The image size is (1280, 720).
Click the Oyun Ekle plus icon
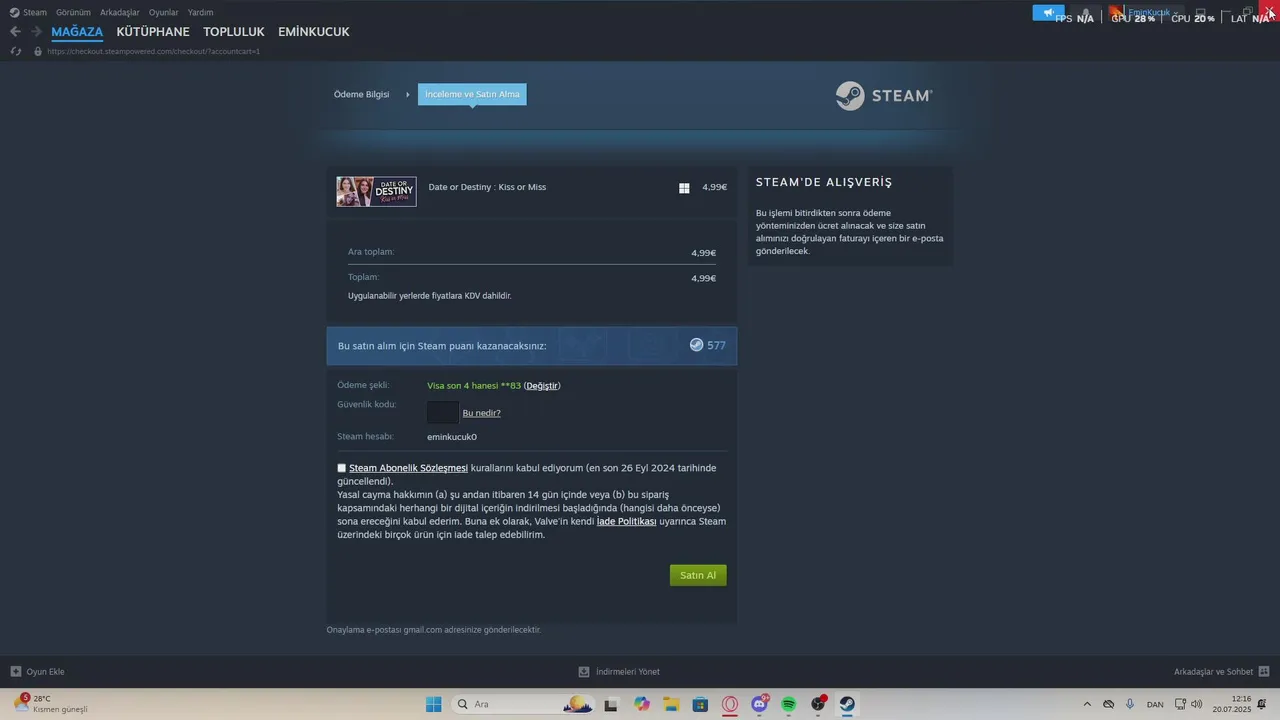click(x=15, y=672)
